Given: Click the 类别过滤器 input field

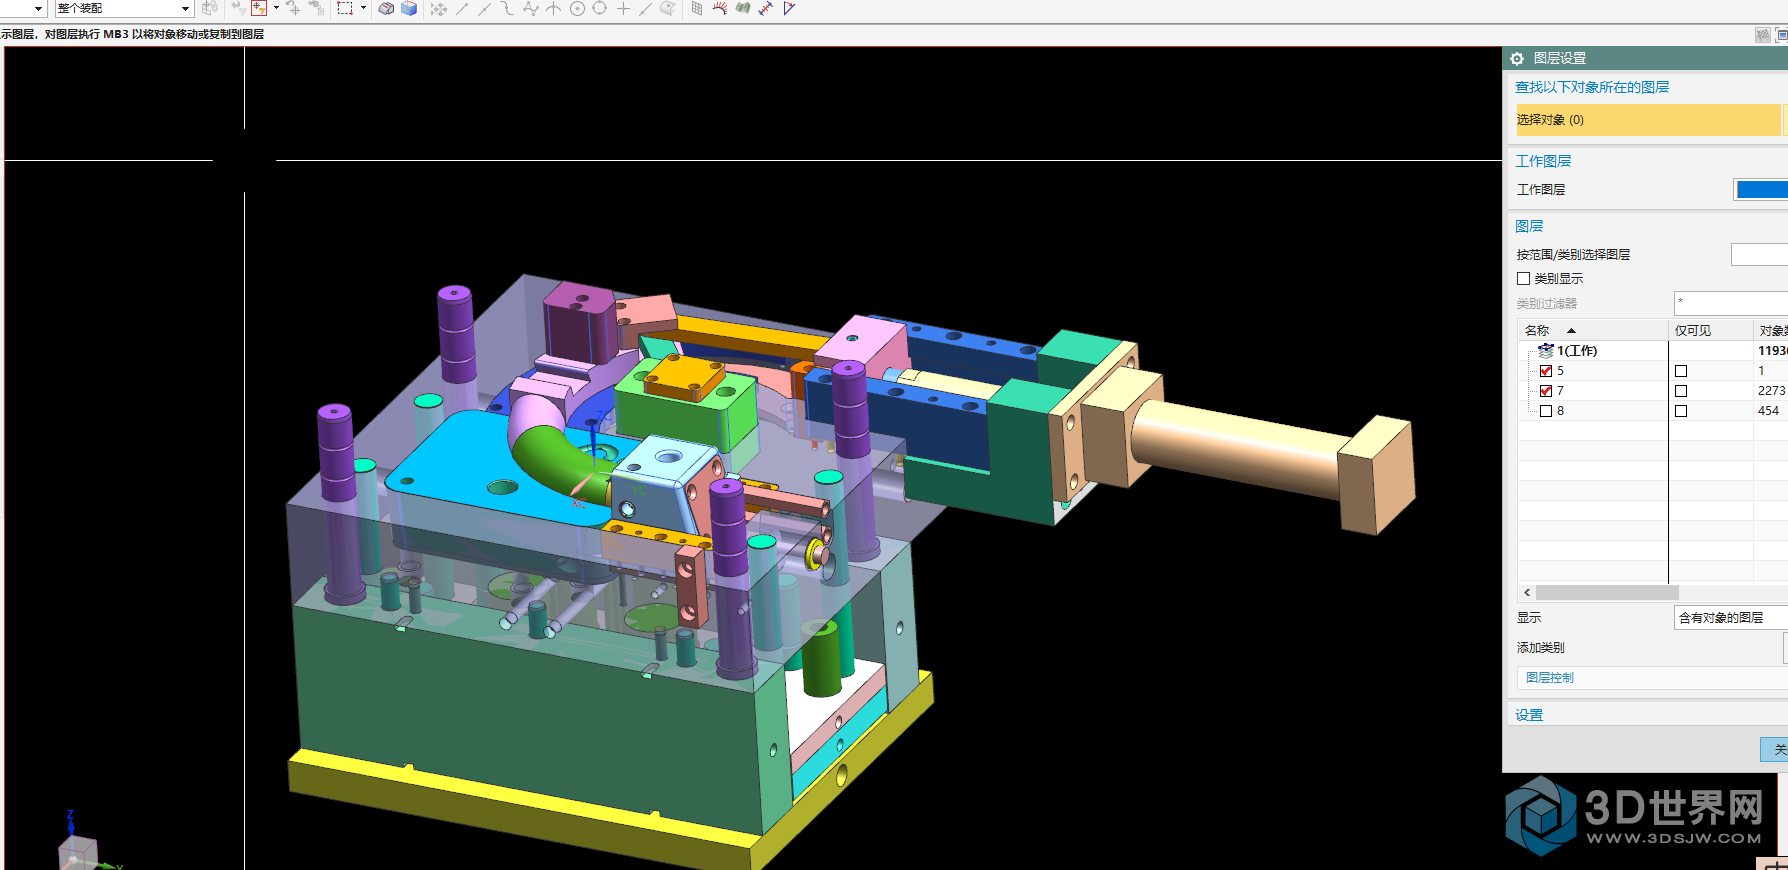Looking at the screenshot, I should (x=1731, y=303).
